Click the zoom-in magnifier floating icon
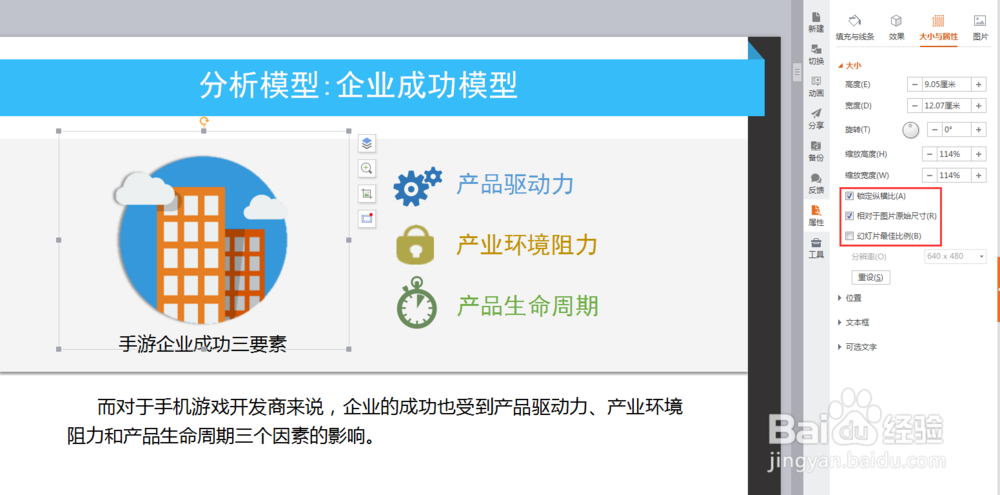1000x495 pixels. pos(367,168)
